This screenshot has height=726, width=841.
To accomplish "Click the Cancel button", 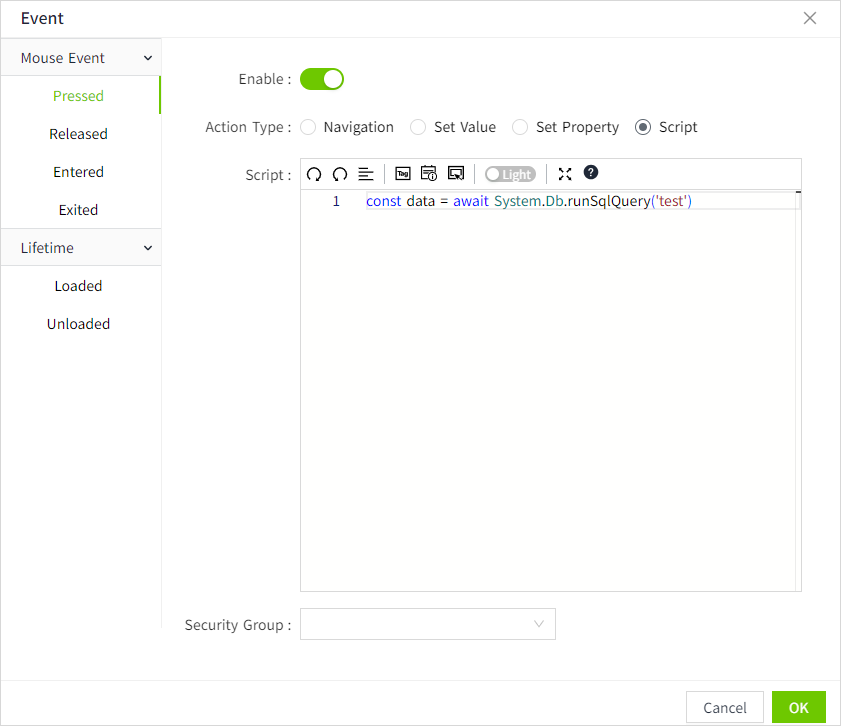I will coord(725,708).
